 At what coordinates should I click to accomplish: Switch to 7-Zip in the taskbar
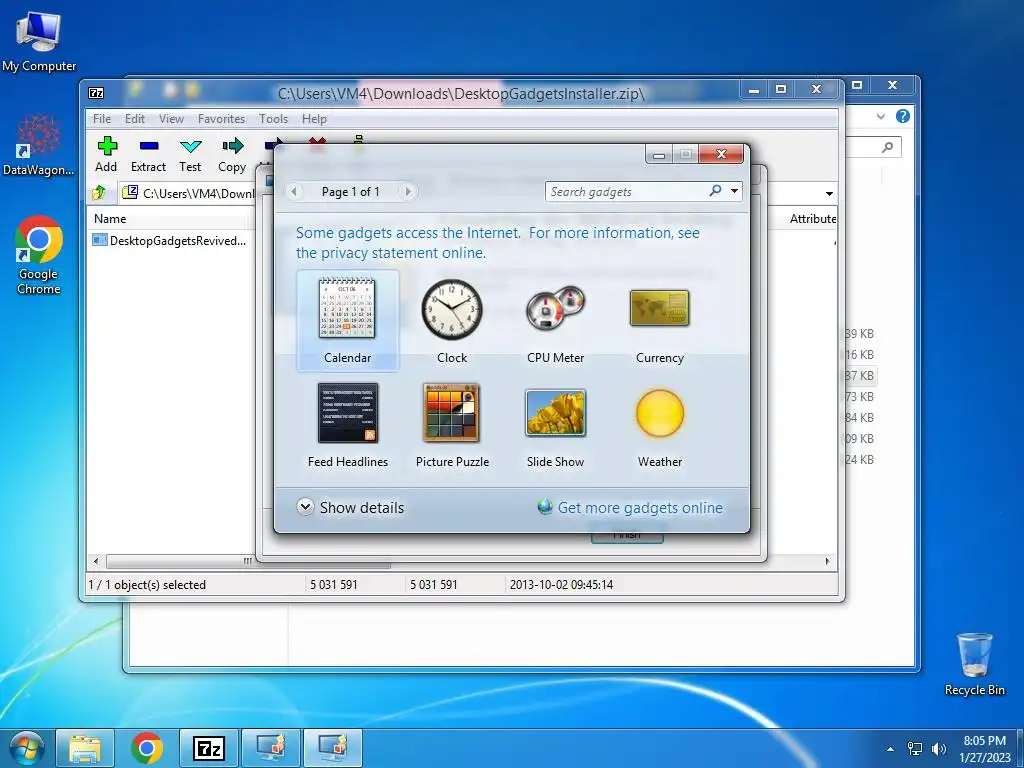(x=209, y=748)
